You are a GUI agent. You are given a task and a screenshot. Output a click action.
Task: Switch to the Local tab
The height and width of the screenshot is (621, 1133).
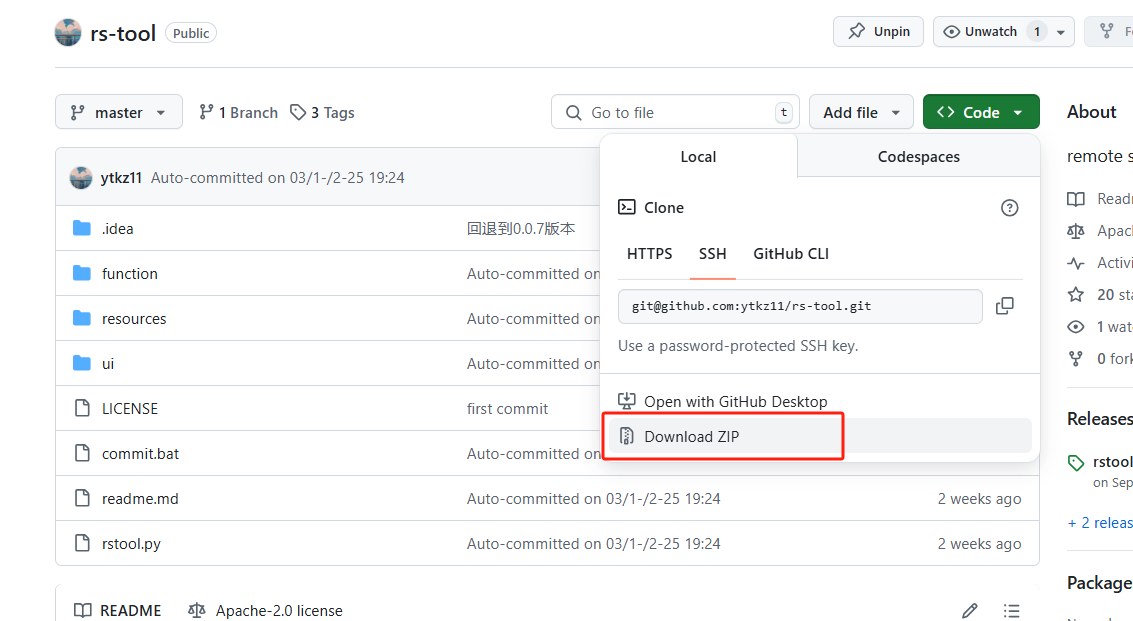pos(698,156)
